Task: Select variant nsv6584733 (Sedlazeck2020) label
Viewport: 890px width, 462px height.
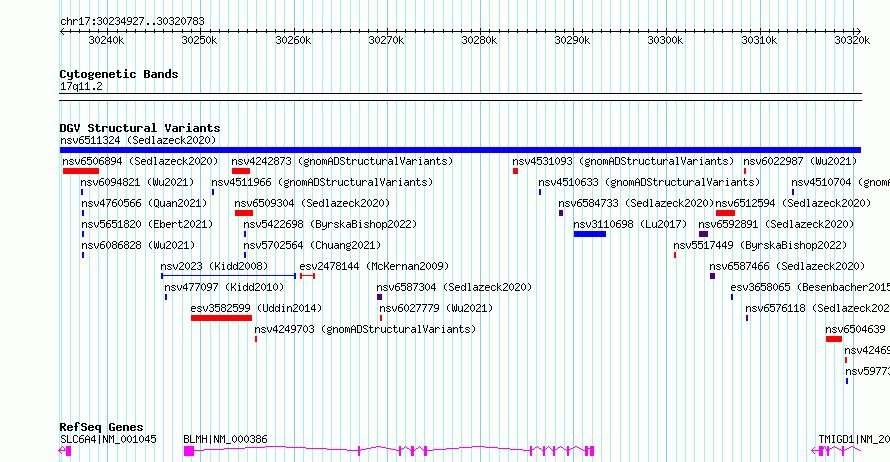Action: coord(636,203)
